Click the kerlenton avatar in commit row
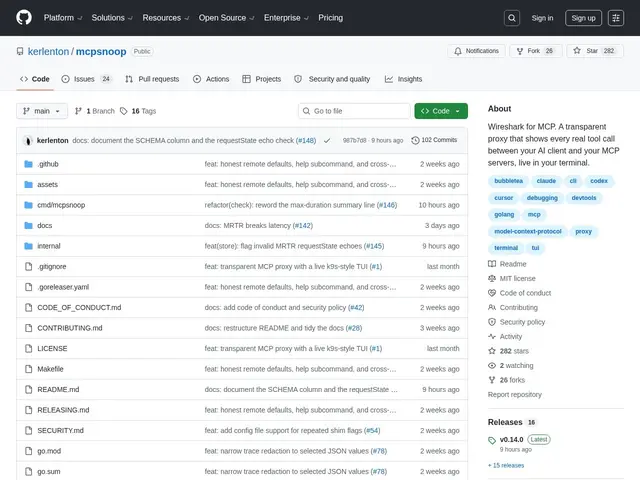The image size is (640, 480). 28,140
